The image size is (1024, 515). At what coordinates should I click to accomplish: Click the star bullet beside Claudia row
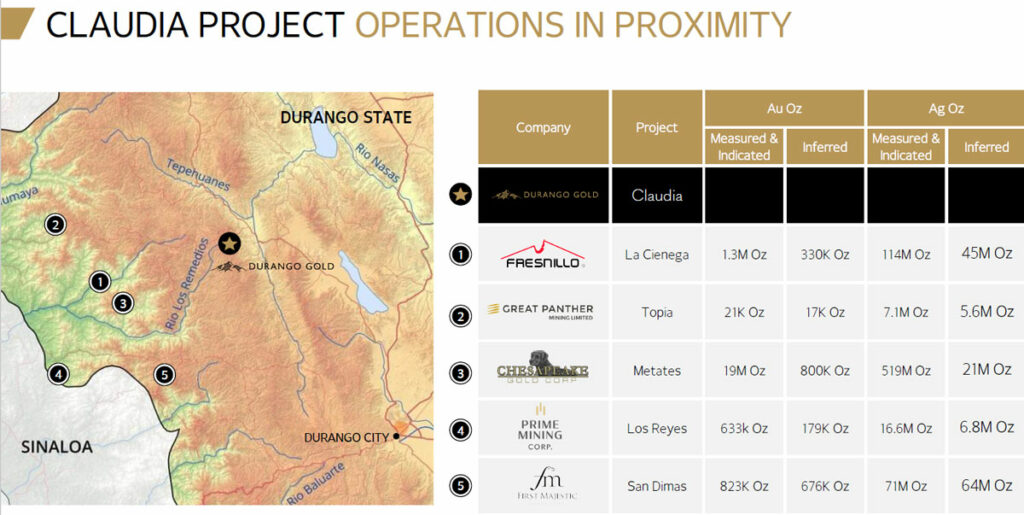[x=461, y=194]
